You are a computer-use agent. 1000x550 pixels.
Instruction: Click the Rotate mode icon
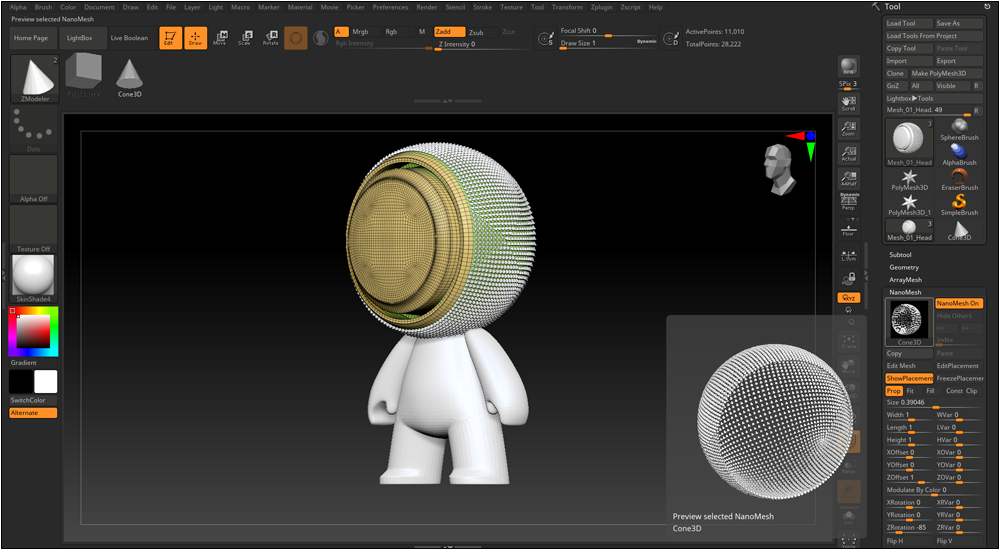point(270,38)
